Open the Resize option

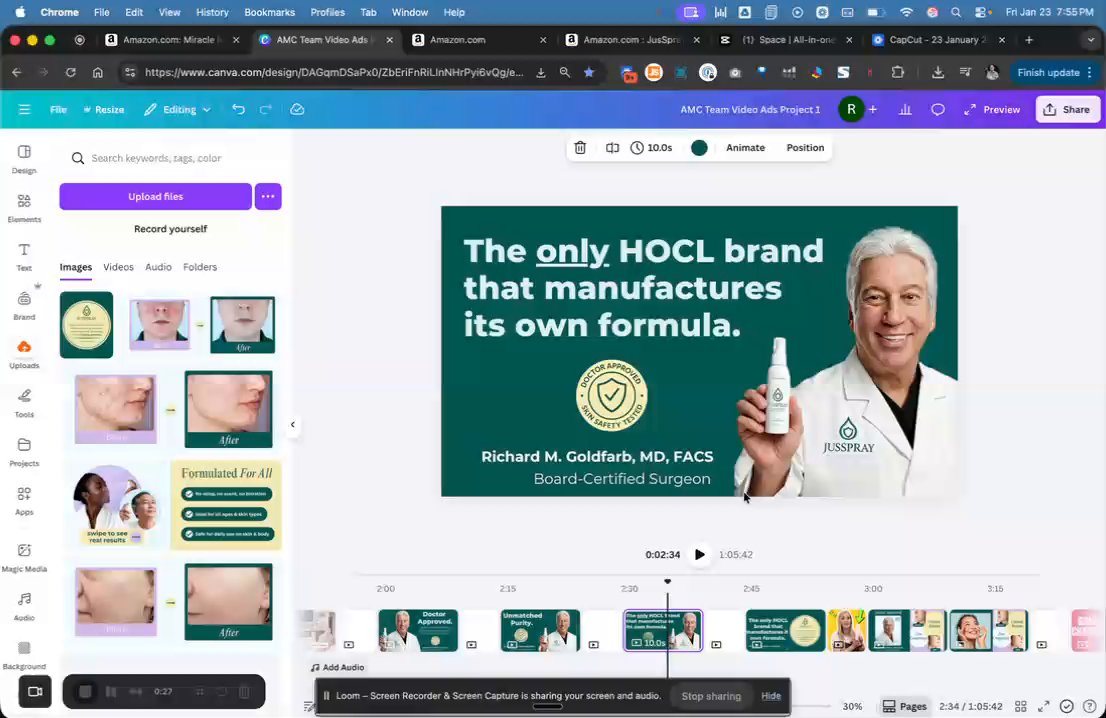tap(104, 109)
